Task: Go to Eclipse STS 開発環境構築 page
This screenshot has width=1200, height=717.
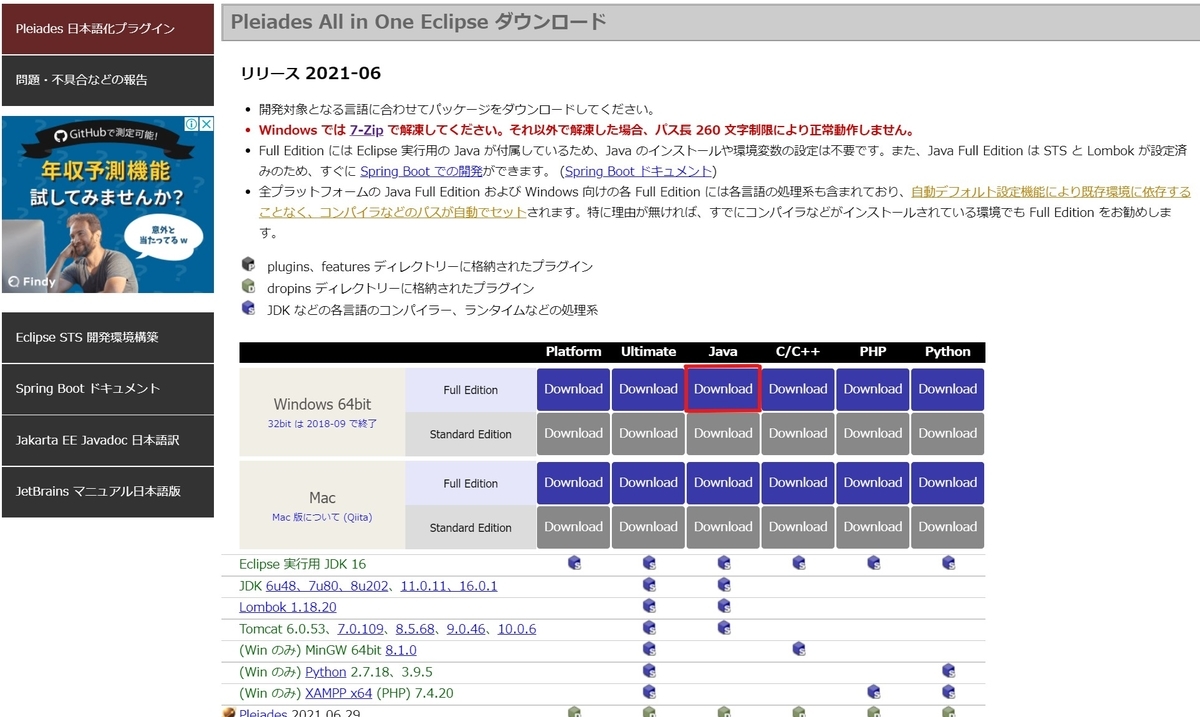Action: [108, 337]
